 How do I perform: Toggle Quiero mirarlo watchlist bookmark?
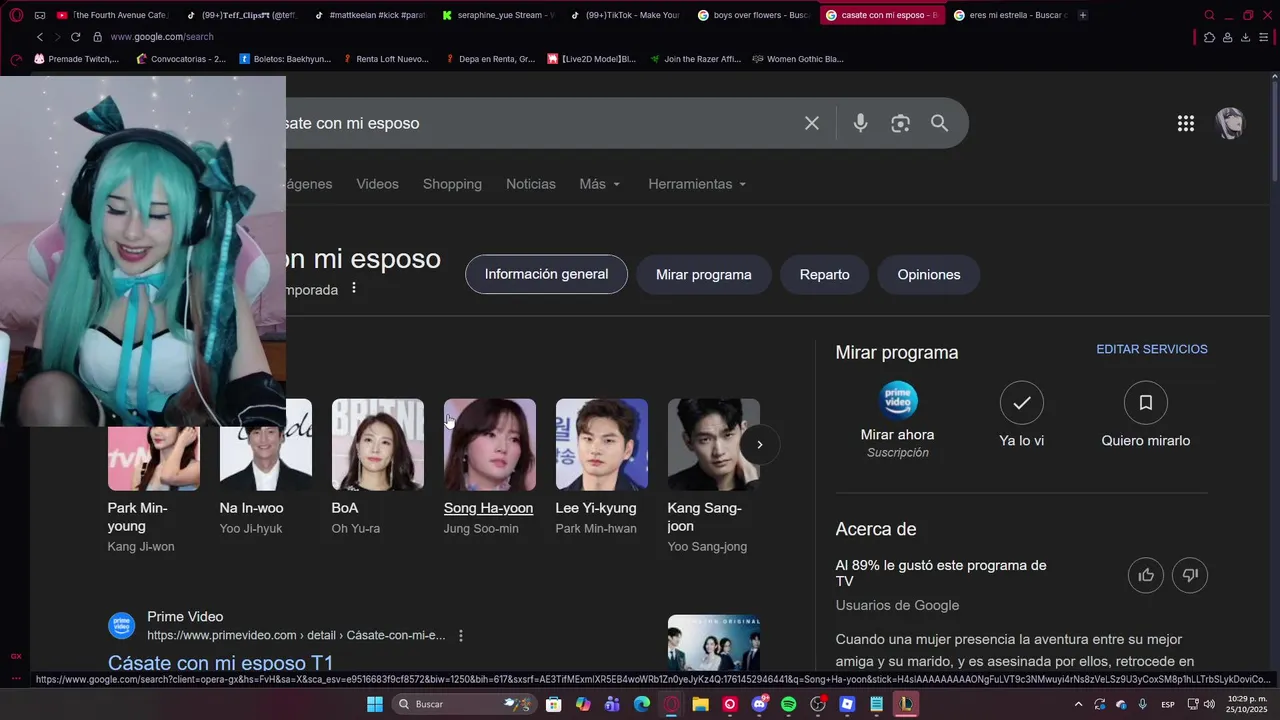[x=1146, y=402]
